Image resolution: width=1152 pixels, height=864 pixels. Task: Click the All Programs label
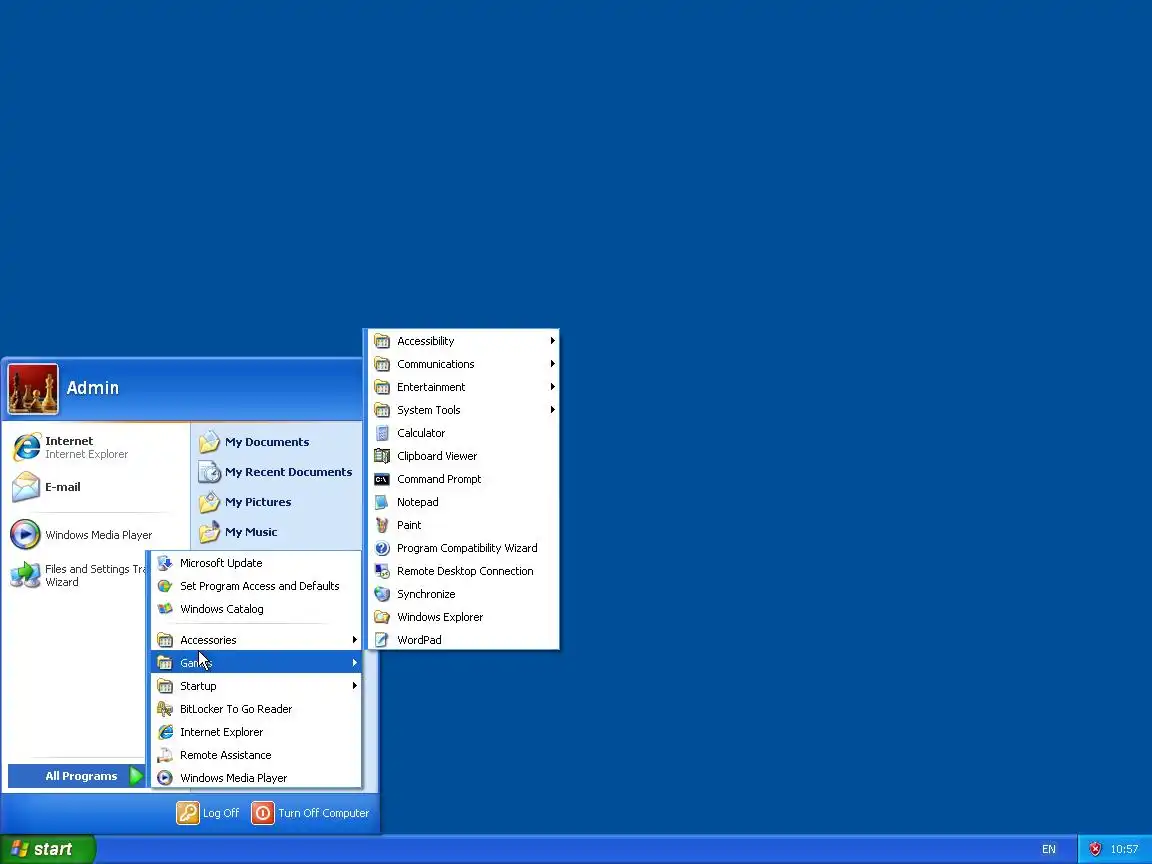click(x=81, y=776)
